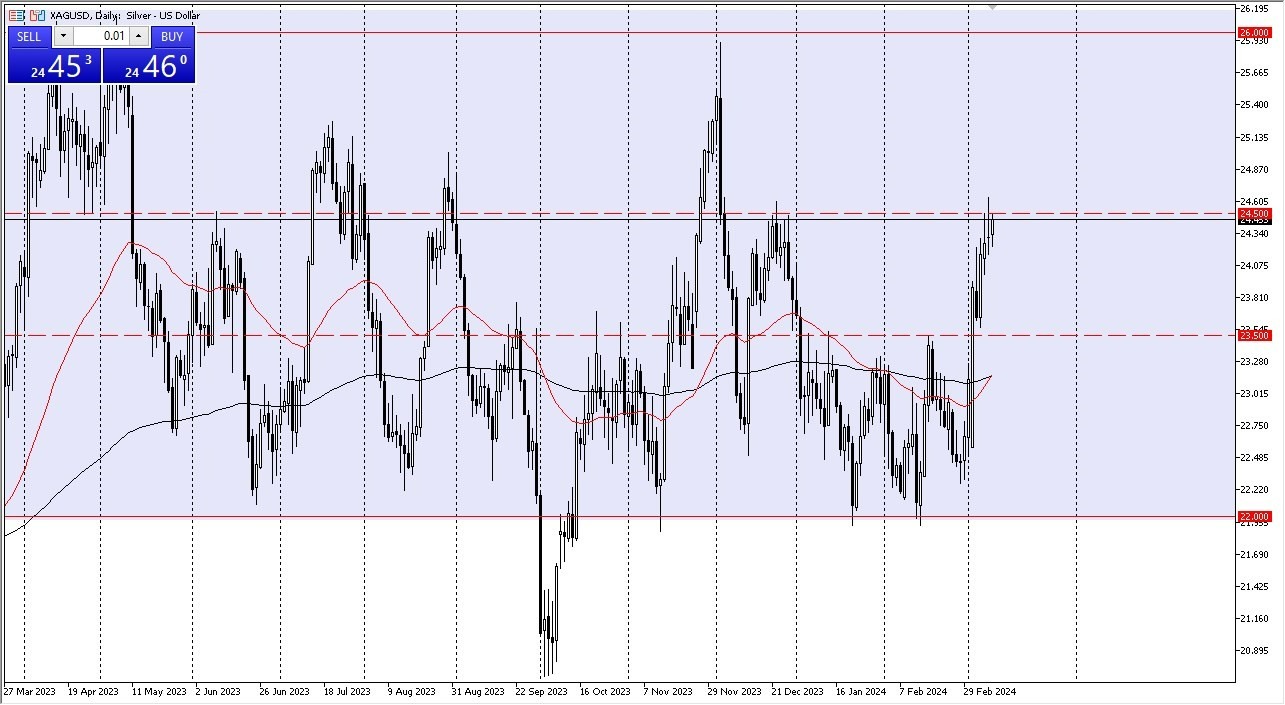Select the dashed 24.500 level line
Viewport: 1285px width, 705px height.
tap(600, 213)
